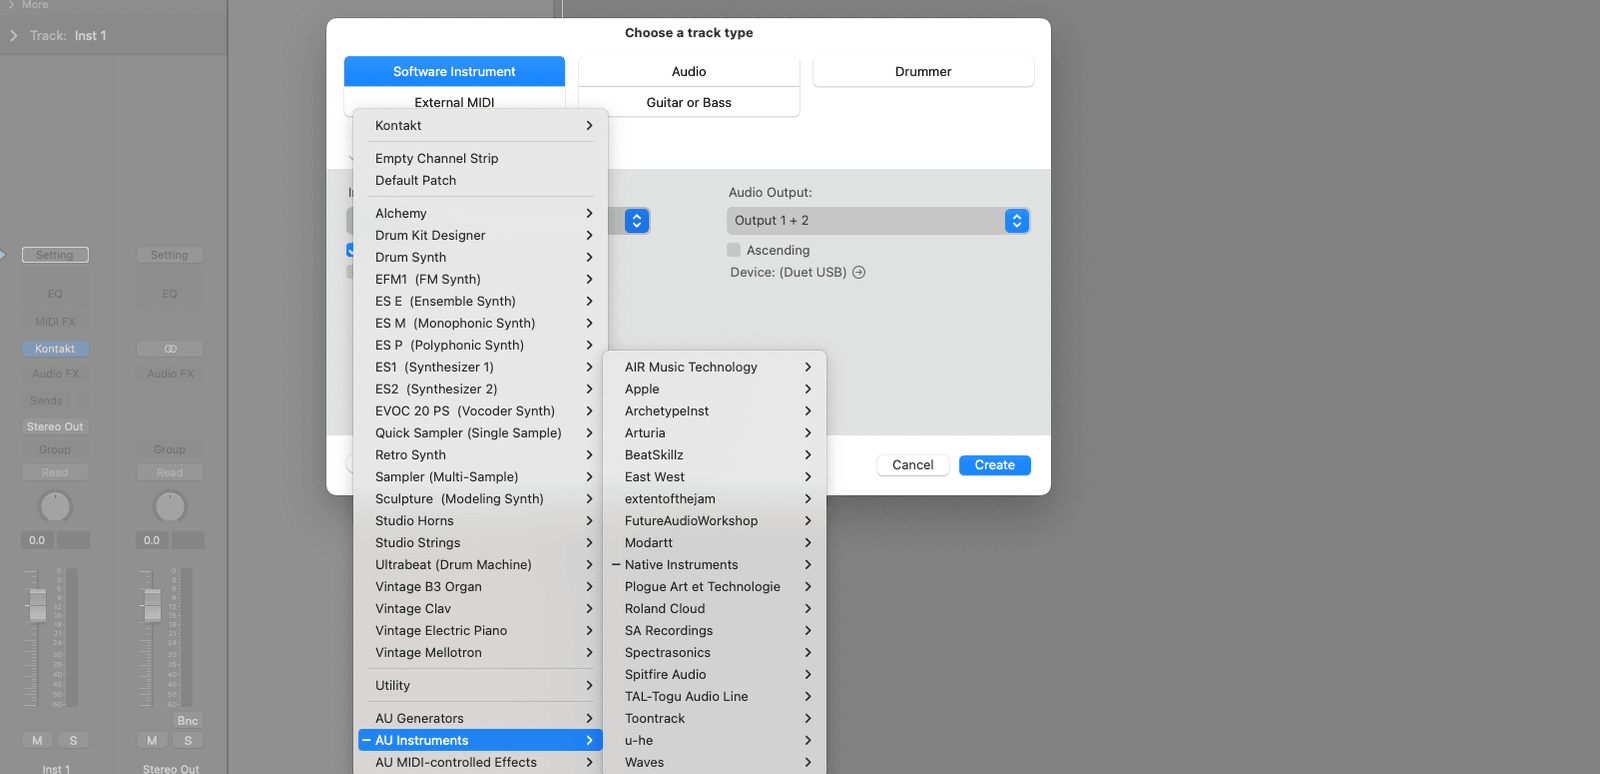This screenshot has width=1600, height=774.
Task: Click the MIDI FX slot on Inst 1
Action: tap(55, 322)
